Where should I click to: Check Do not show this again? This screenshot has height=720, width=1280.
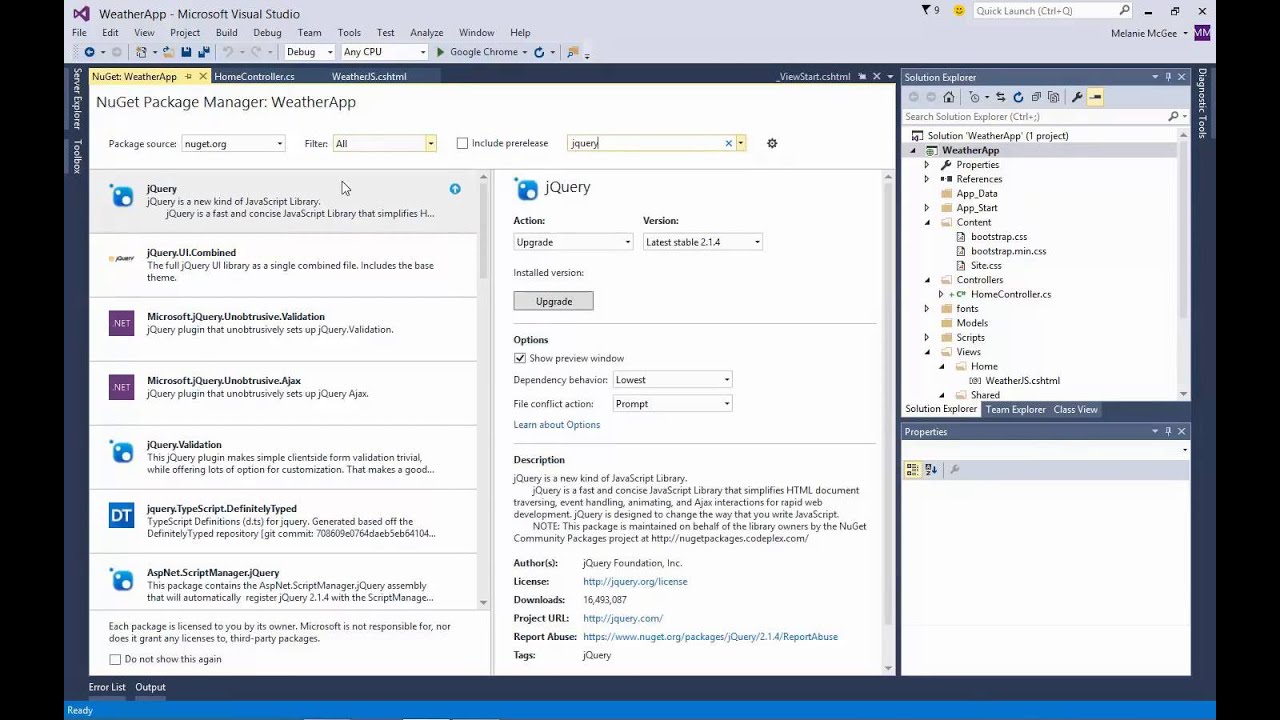(115, 659)
